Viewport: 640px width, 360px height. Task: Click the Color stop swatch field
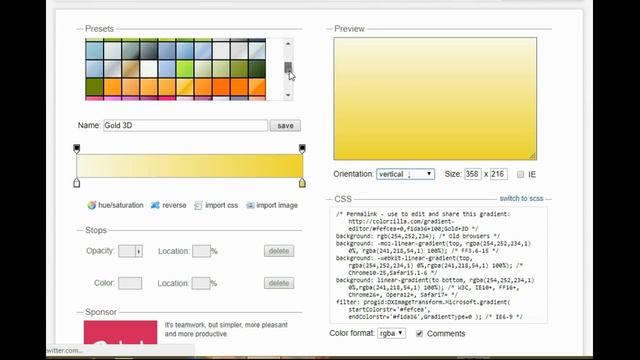click(130, 283)
